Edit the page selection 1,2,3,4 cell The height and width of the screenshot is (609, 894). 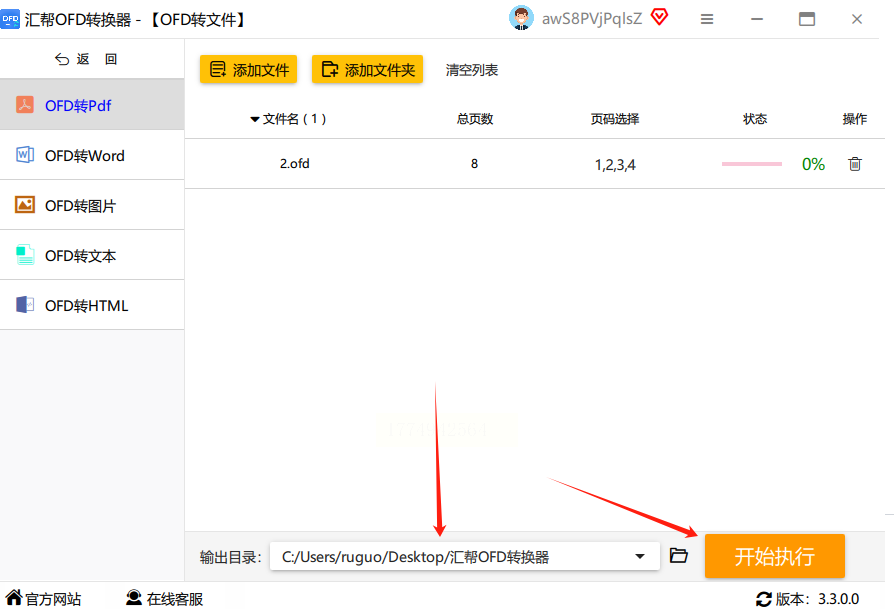615,165
